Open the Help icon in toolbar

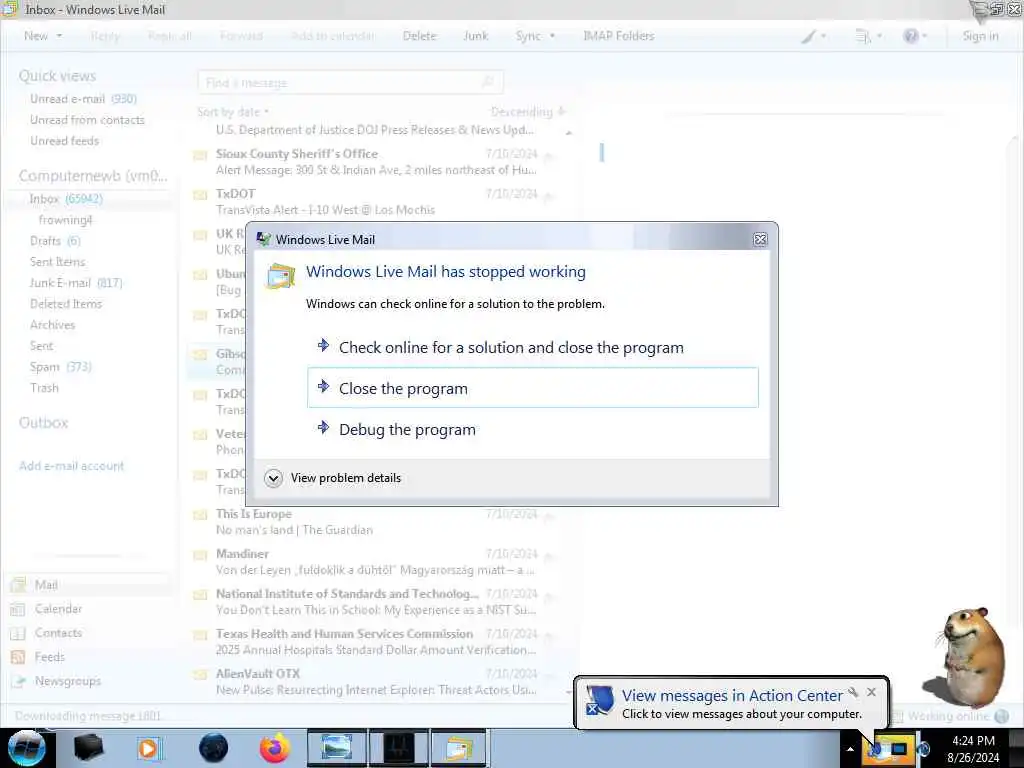click(x=911, y=36)
